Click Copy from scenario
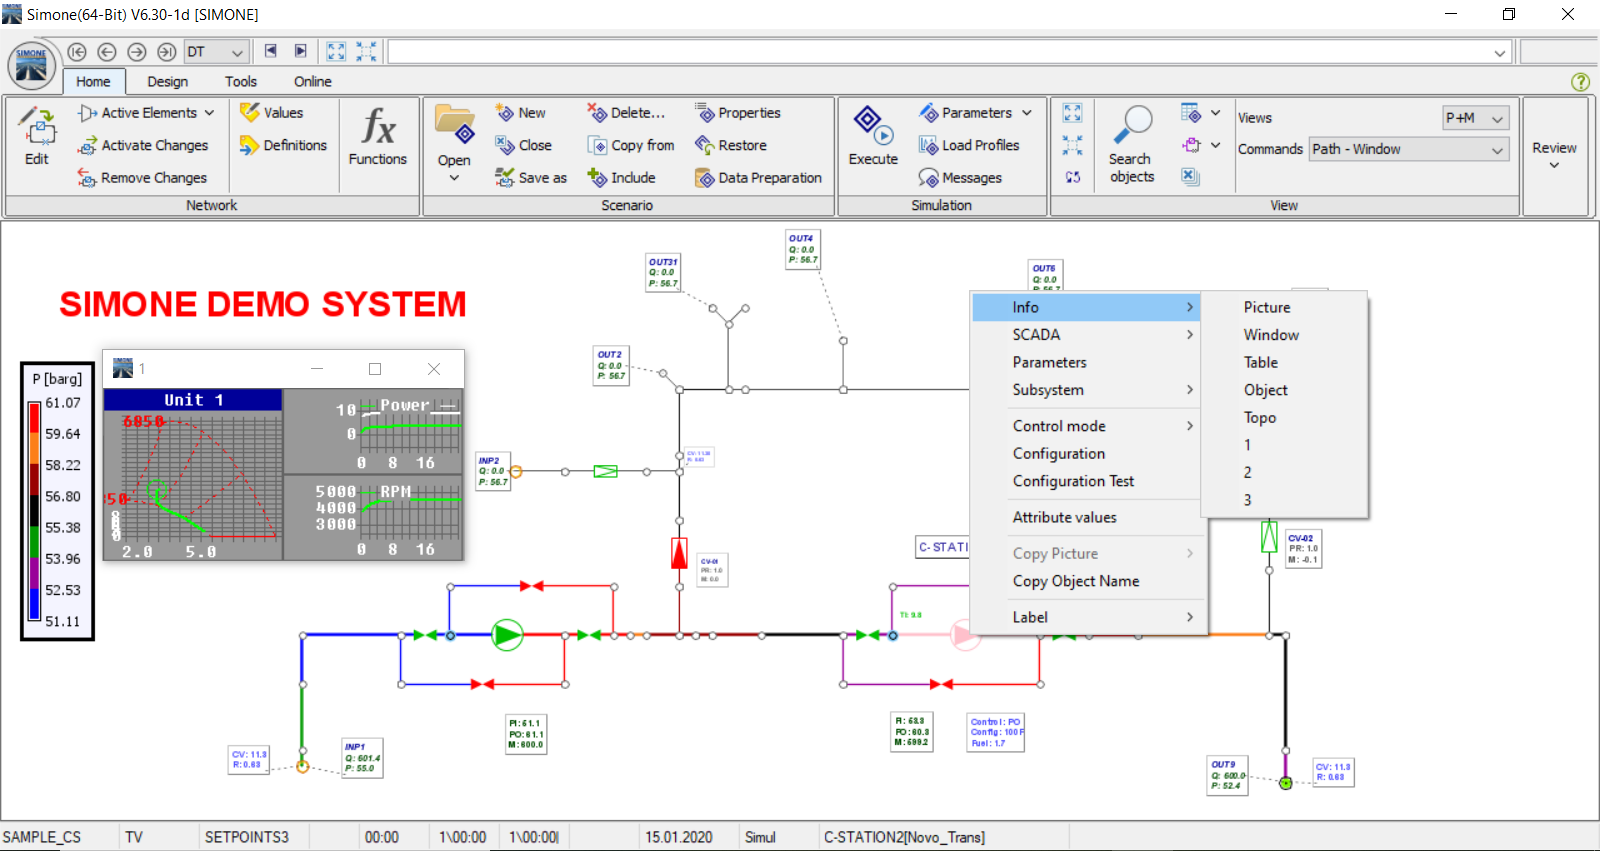Viewport: 1600px width, 851px height. point(631,146)
